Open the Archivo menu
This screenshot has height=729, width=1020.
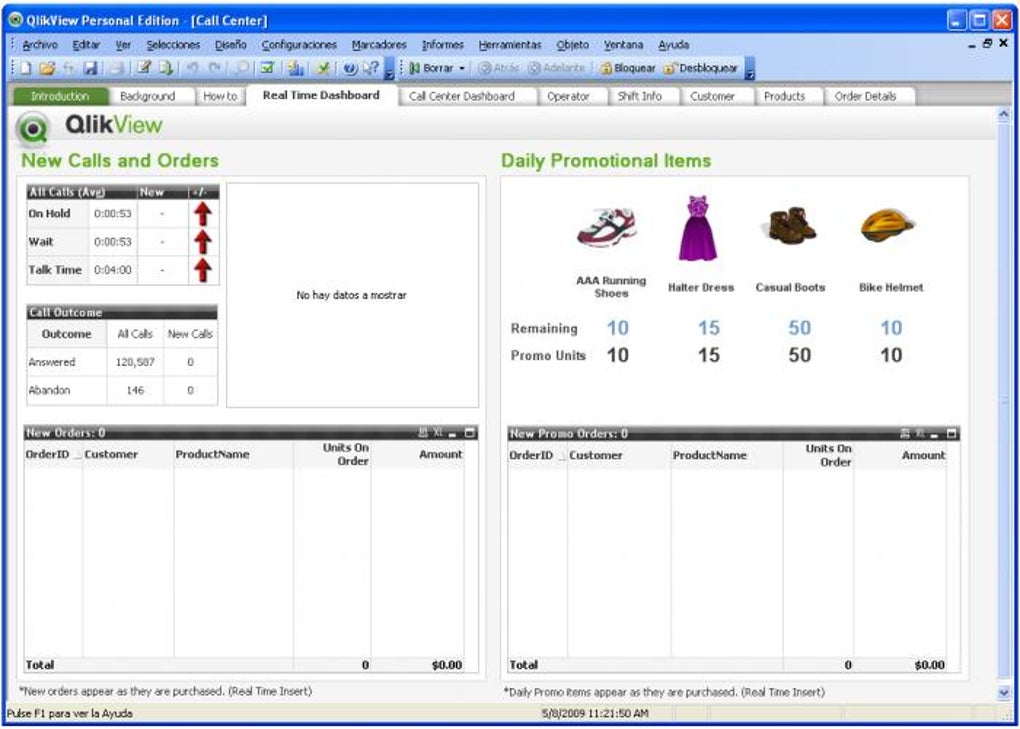click(x=40, y=45)
